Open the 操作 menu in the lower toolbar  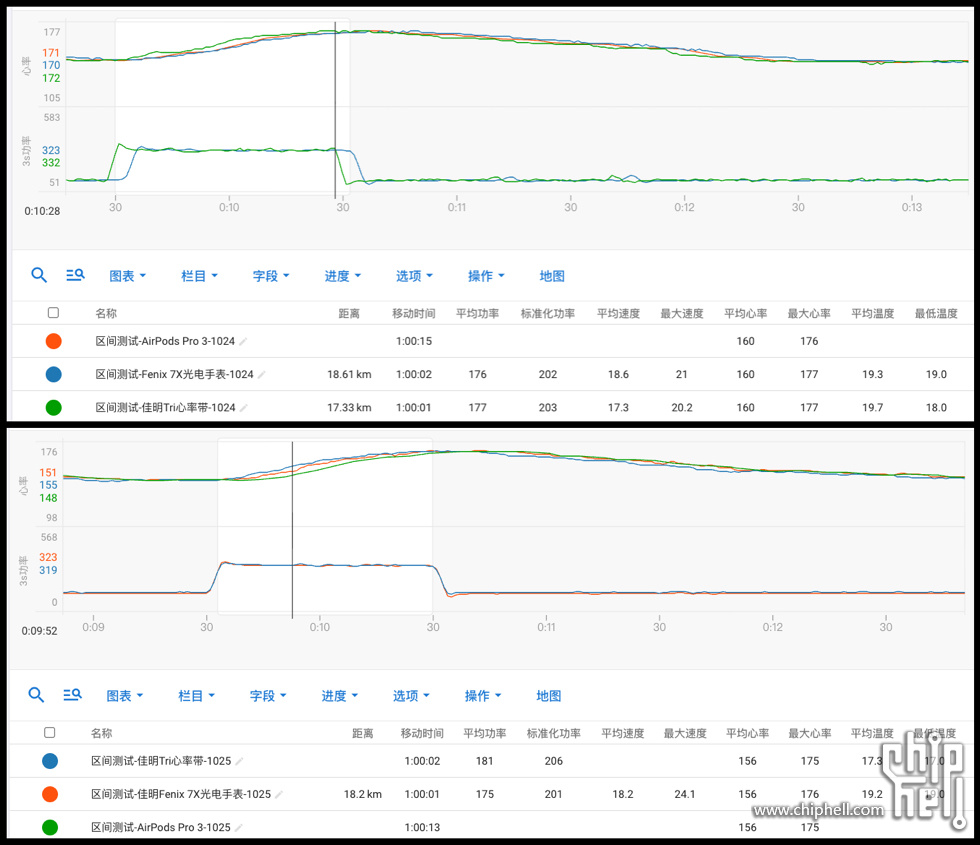coord(483,696)
